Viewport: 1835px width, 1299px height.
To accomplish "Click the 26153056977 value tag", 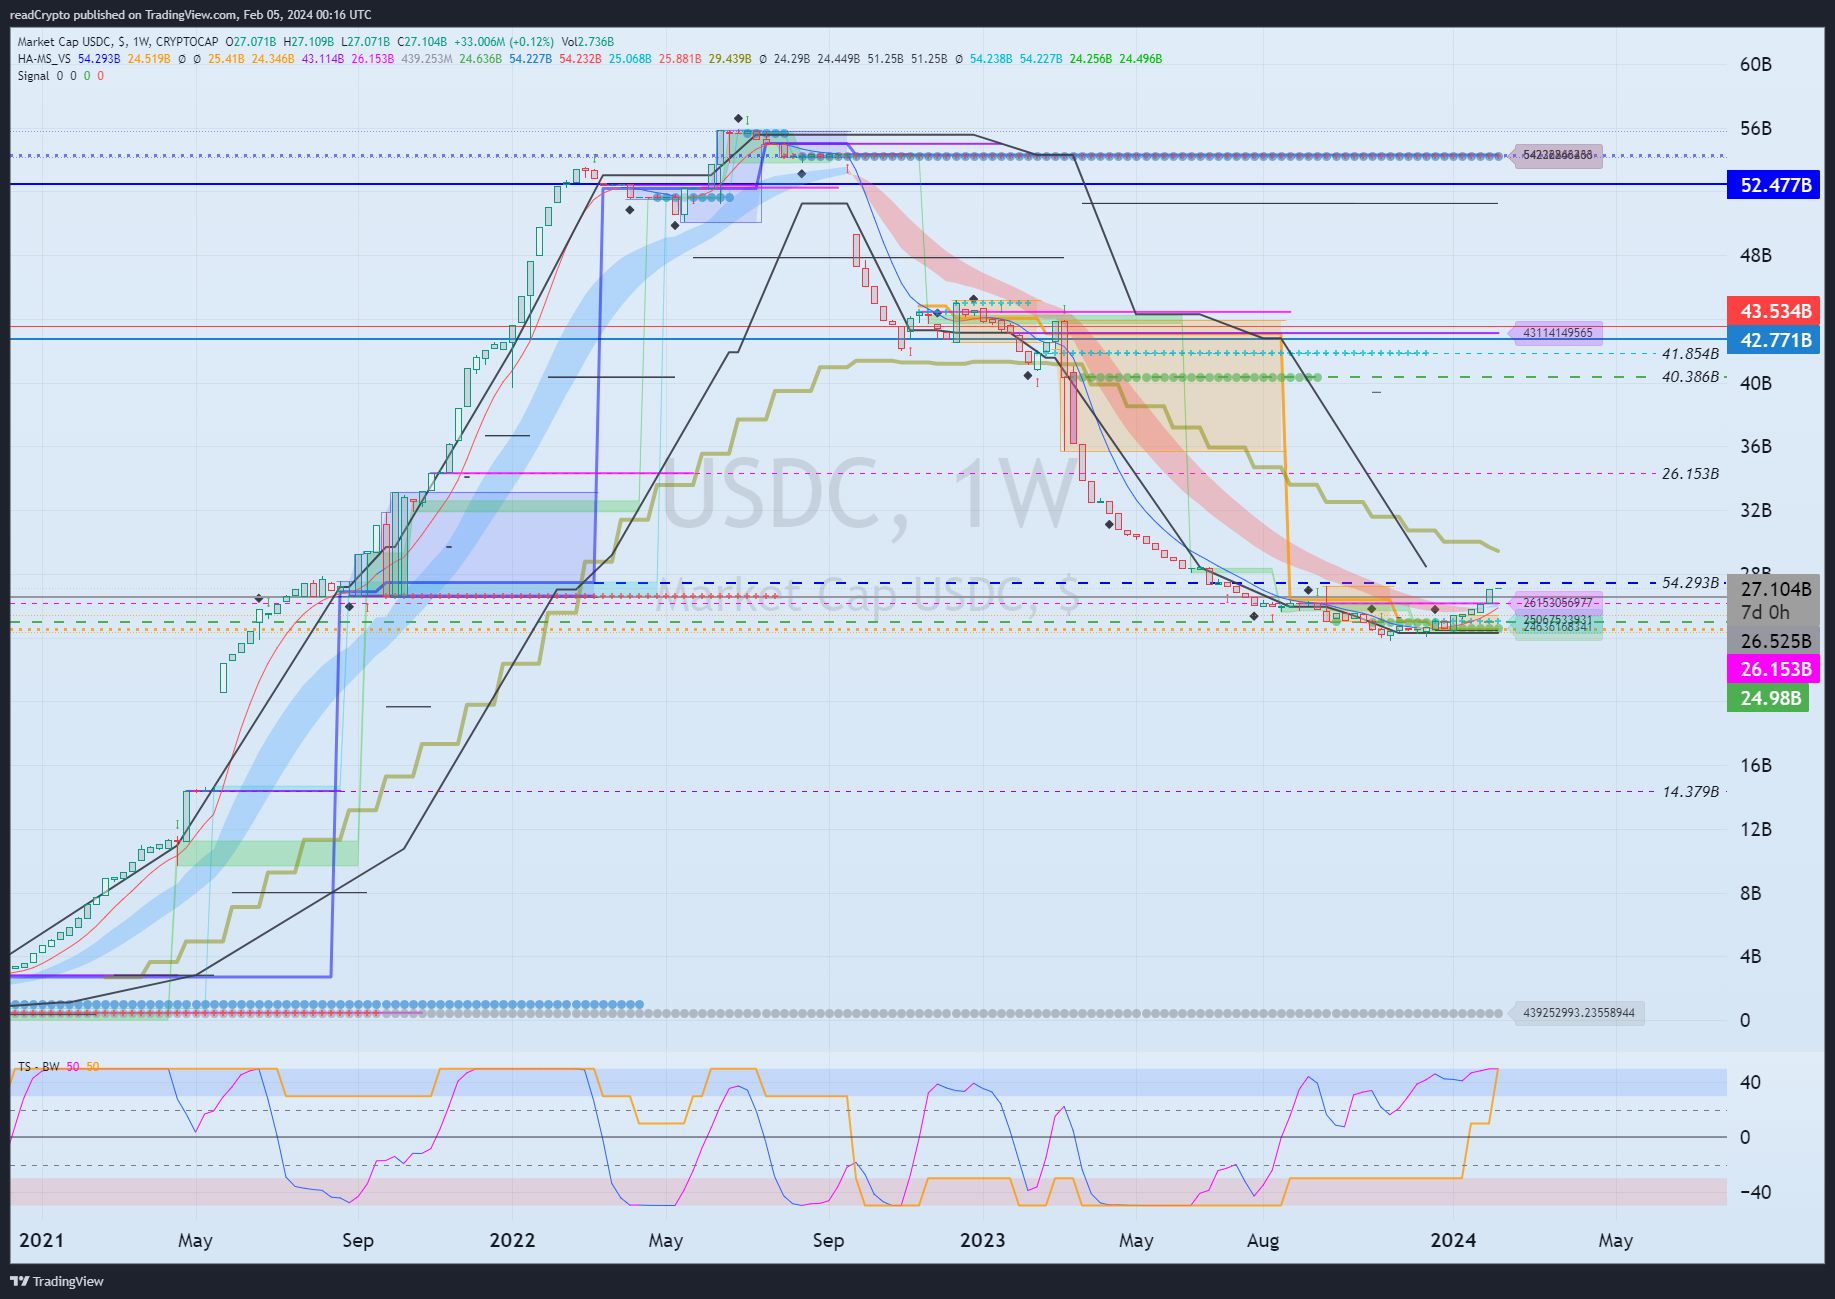I will [x=1558, y=603].
